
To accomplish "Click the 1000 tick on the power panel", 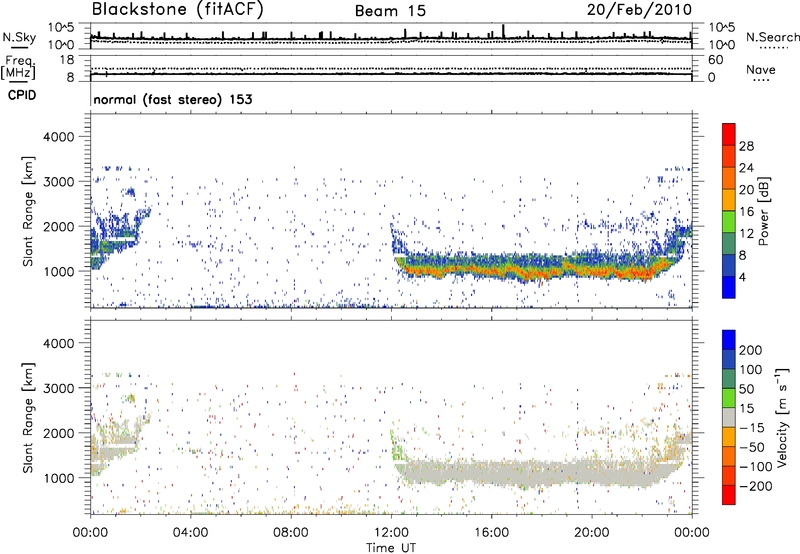I will pyautogui.click(x=59, y=271).
